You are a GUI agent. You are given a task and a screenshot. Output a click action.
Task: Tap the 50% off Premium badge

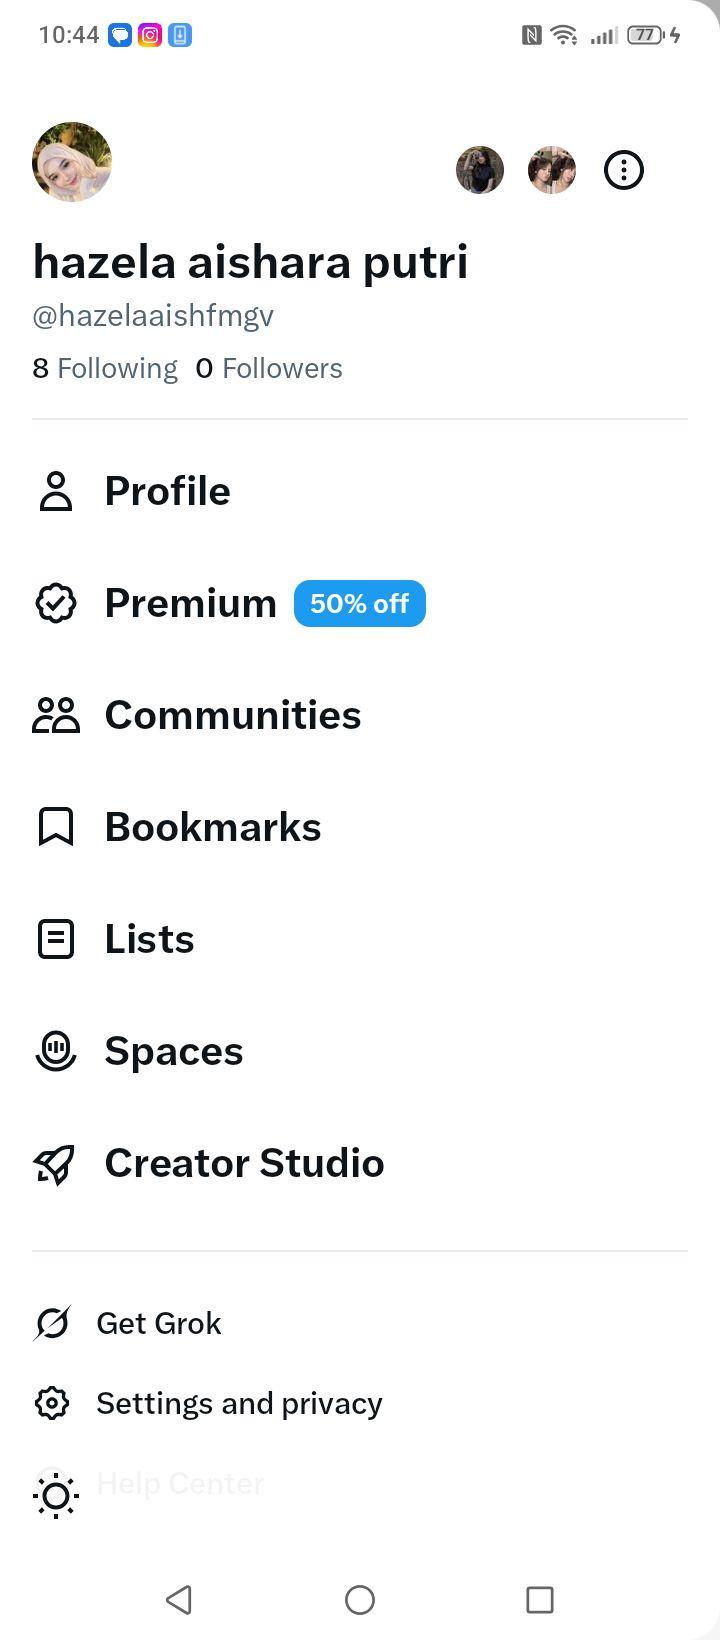tap(360, 604)
